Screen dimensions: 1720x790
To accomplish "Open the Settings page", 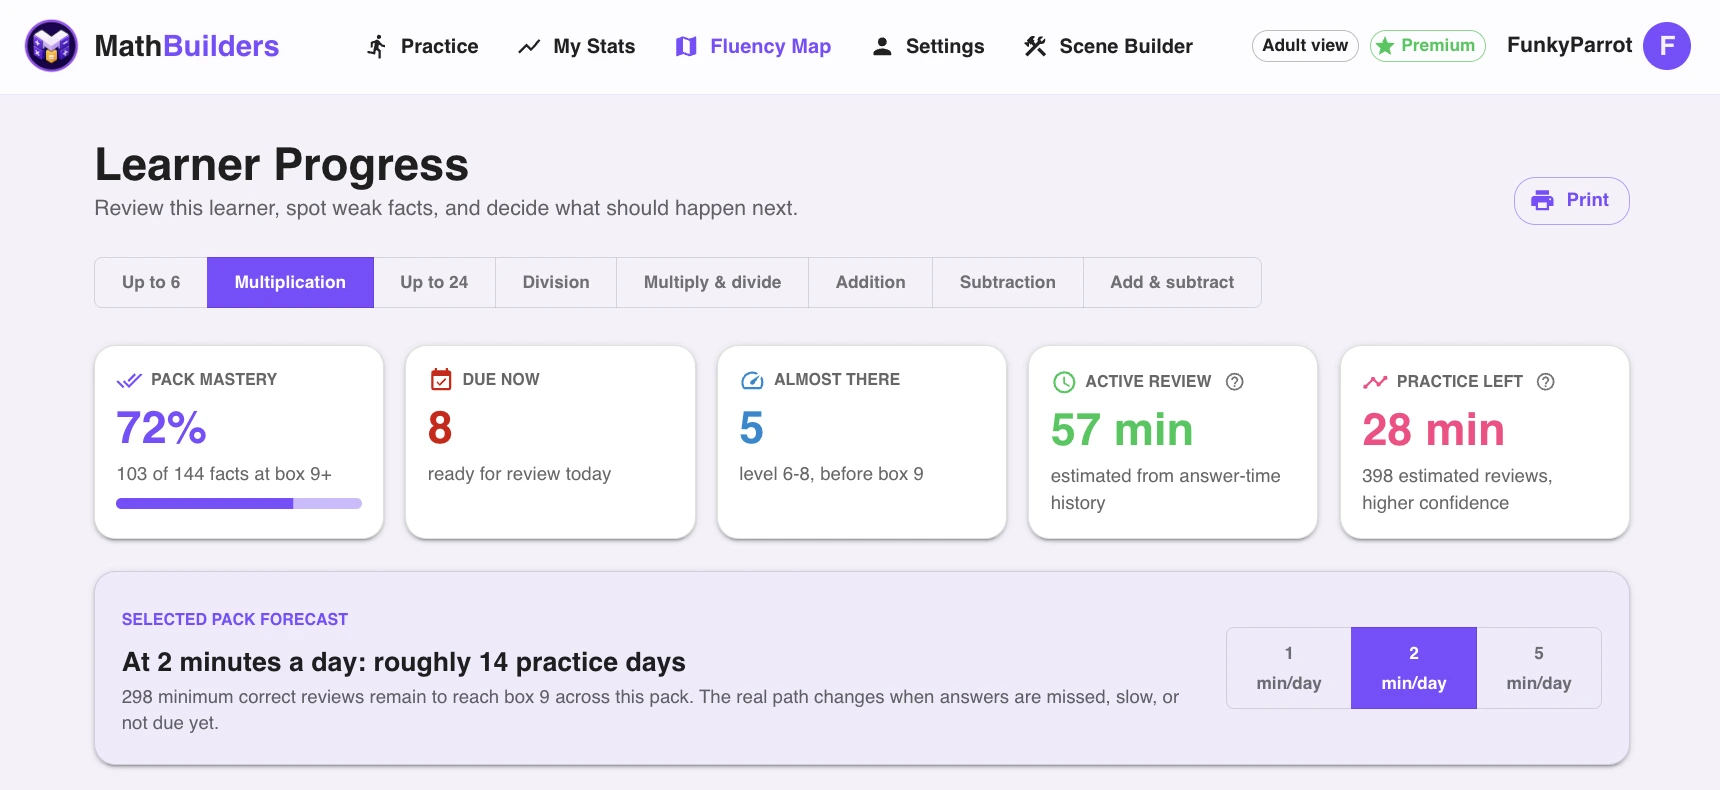I will (928, 46).
